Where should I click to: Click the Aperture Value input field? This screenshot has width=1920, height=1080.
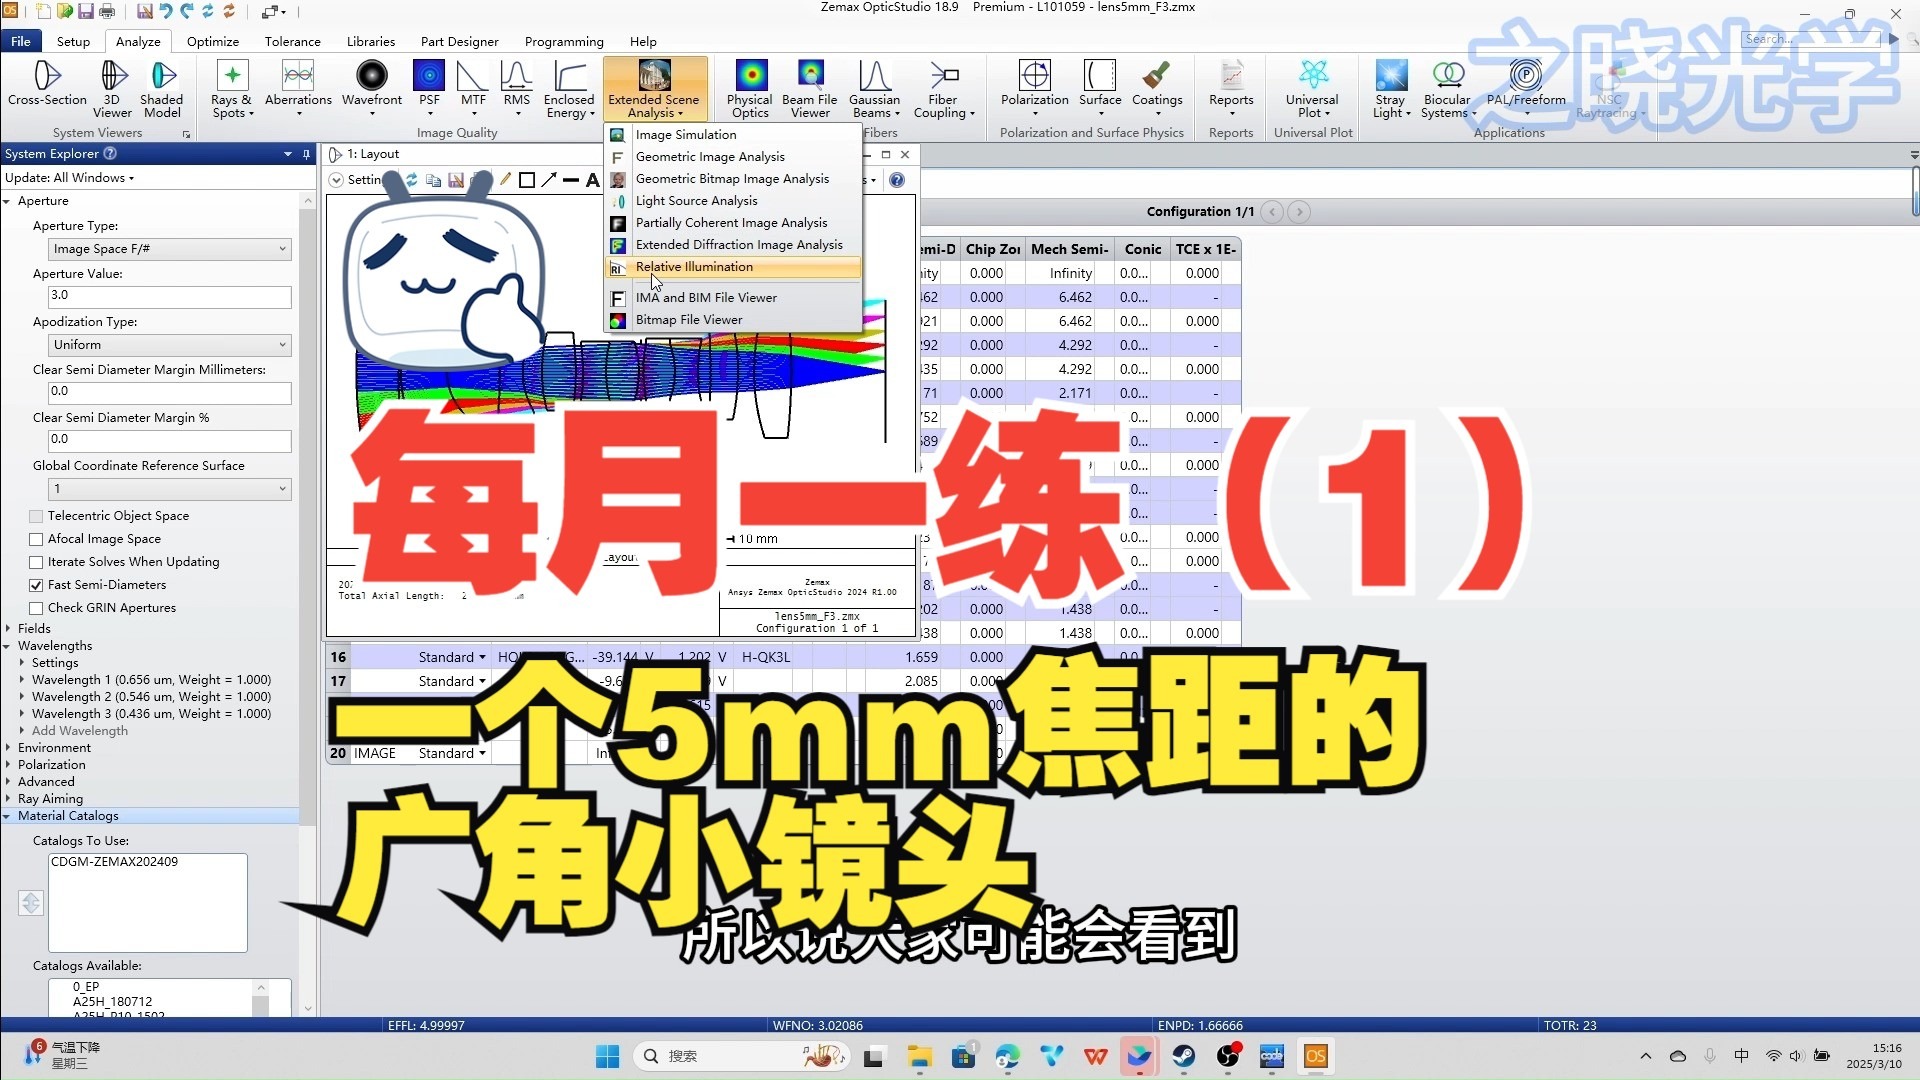click(168, 296)
